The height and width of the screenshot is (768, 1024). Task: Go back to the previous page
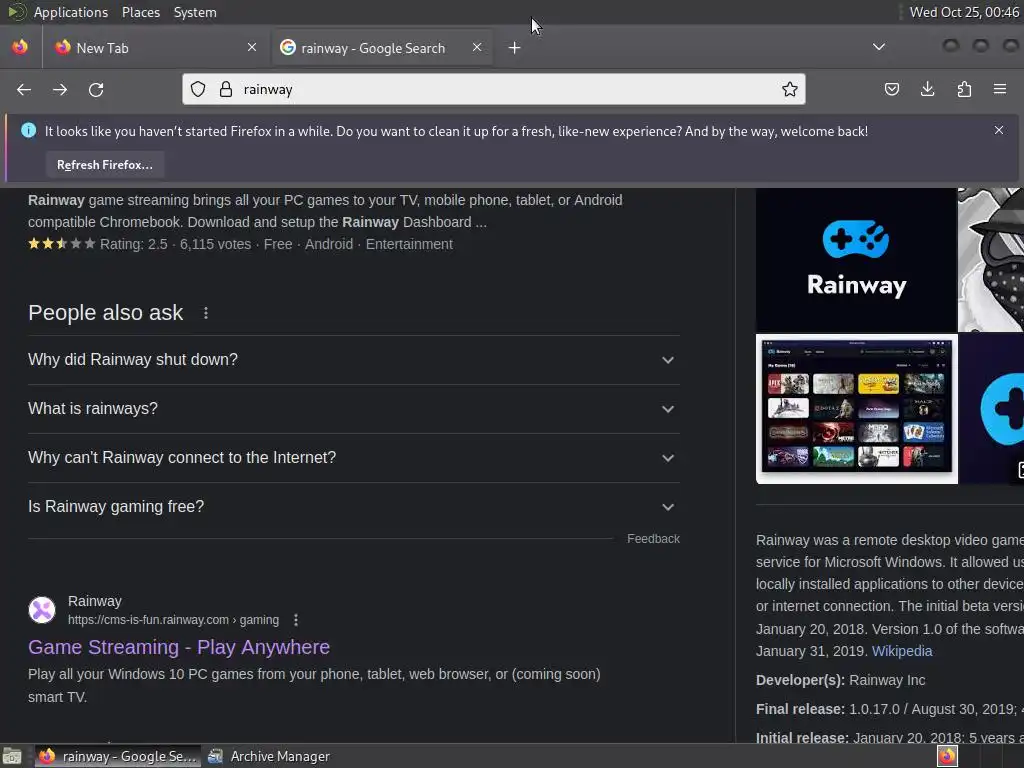coord(24,89)
